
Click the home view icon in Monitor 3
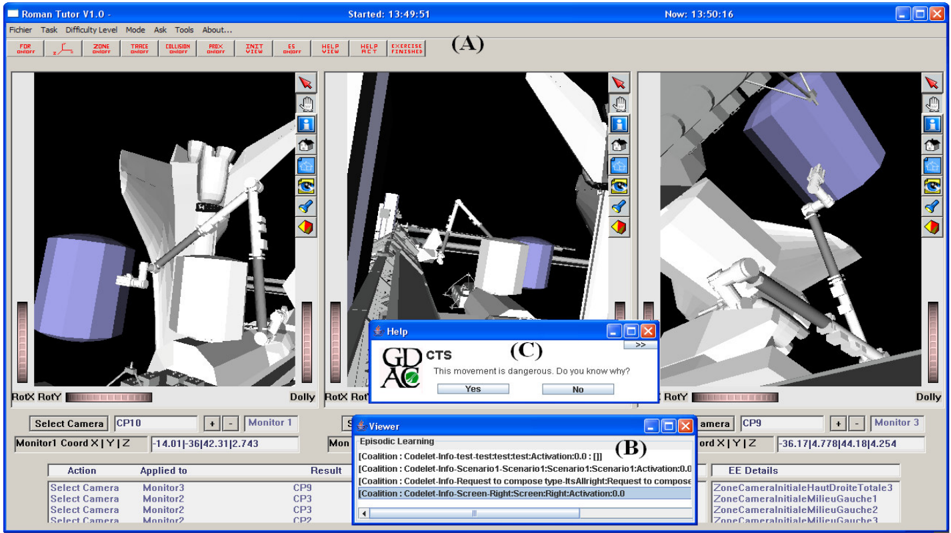(932, 145)
